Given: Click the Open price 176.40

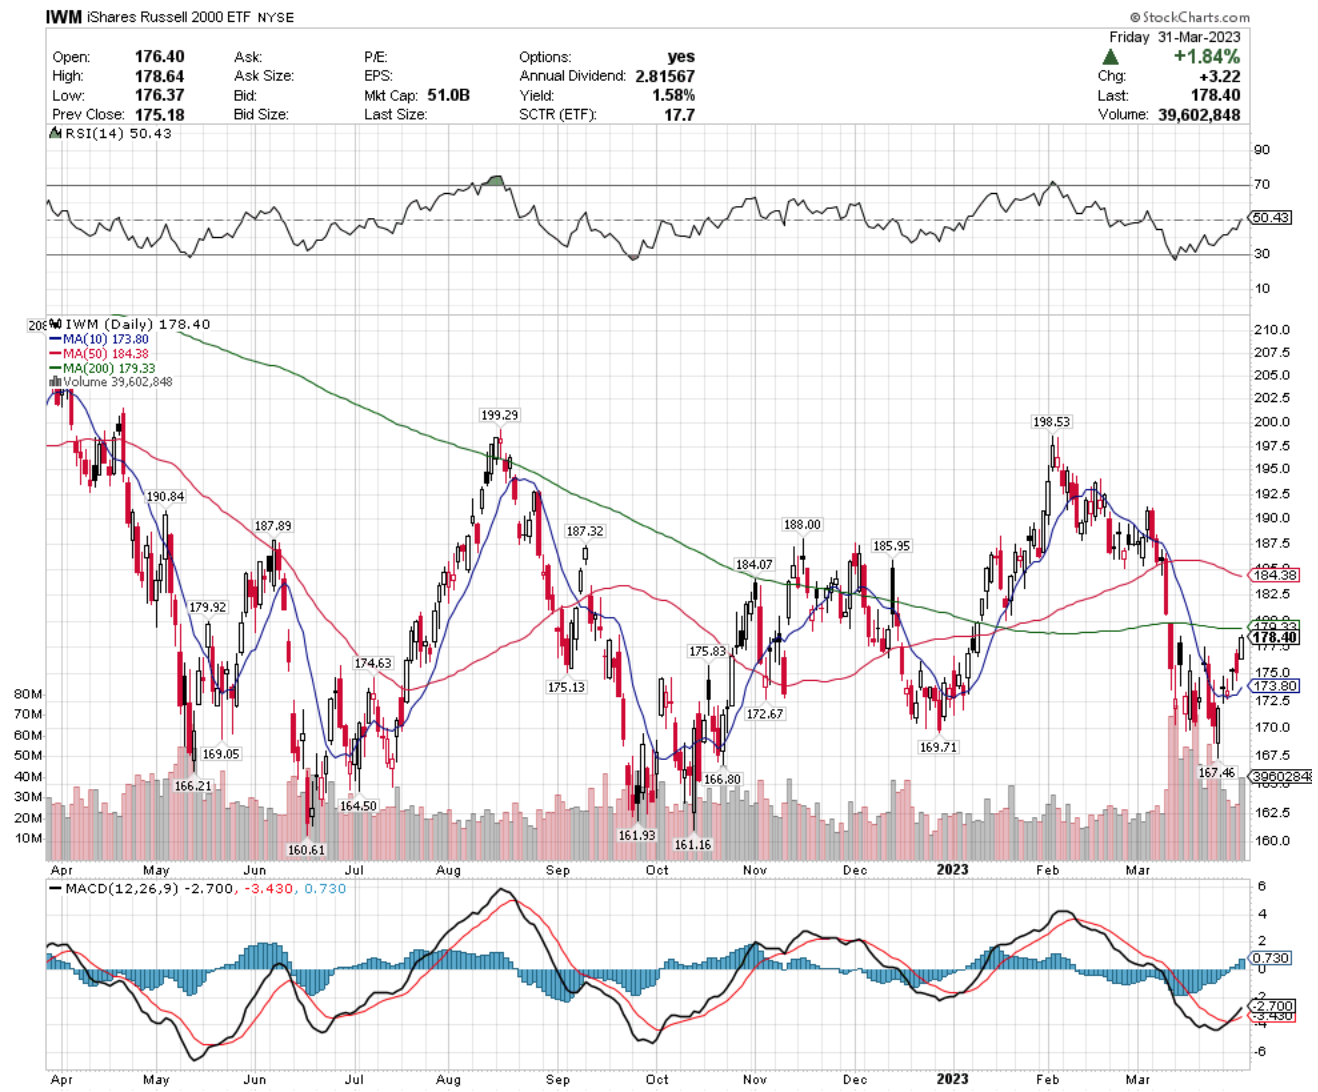Looking at the screenshot, I should (x=160, y=57).
